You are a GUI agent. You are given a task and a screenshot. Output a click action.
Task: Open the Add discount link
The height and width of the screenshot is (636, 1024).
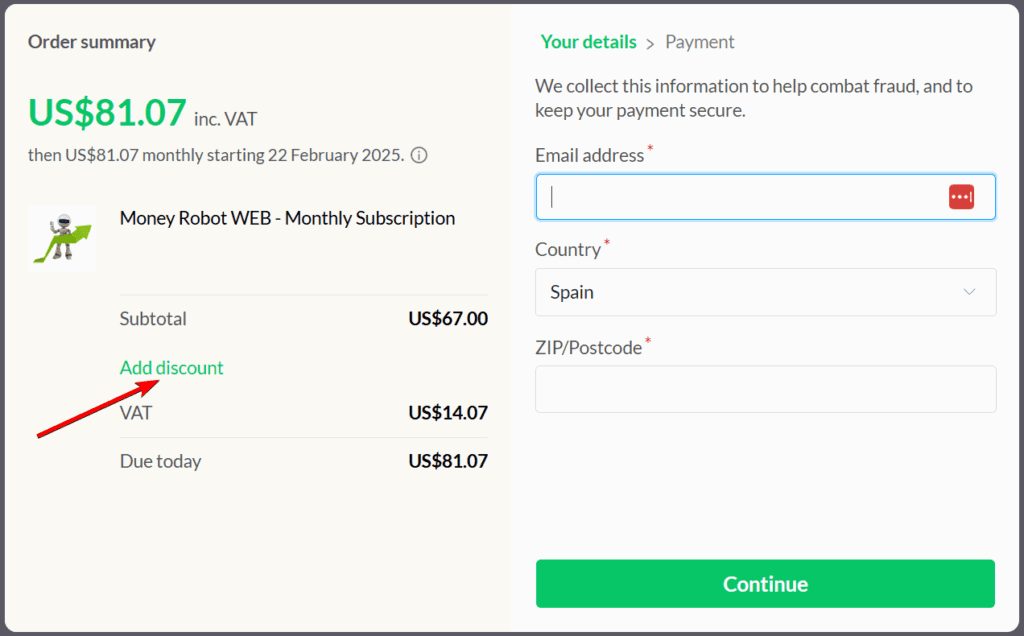point(172,368)
